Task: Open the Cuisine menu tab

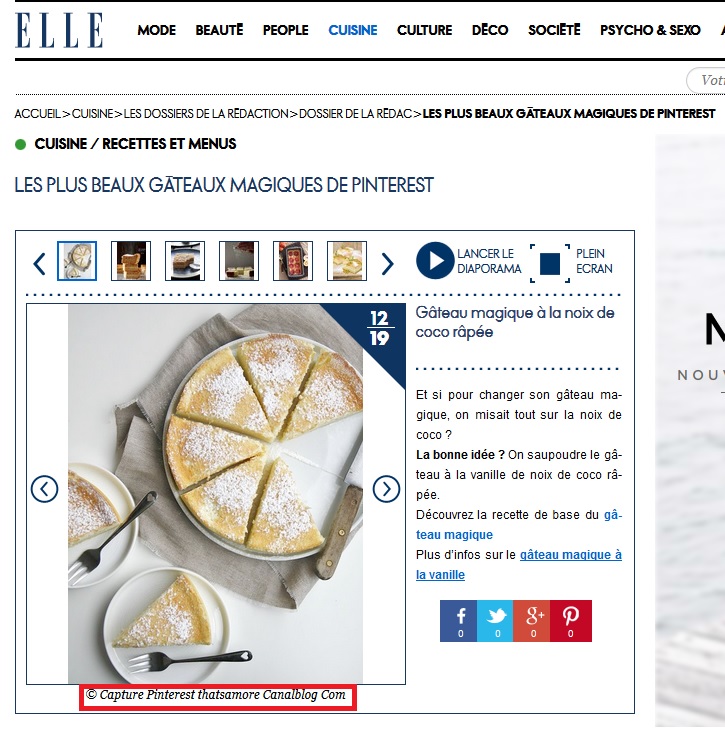Action: click(352, 30)
